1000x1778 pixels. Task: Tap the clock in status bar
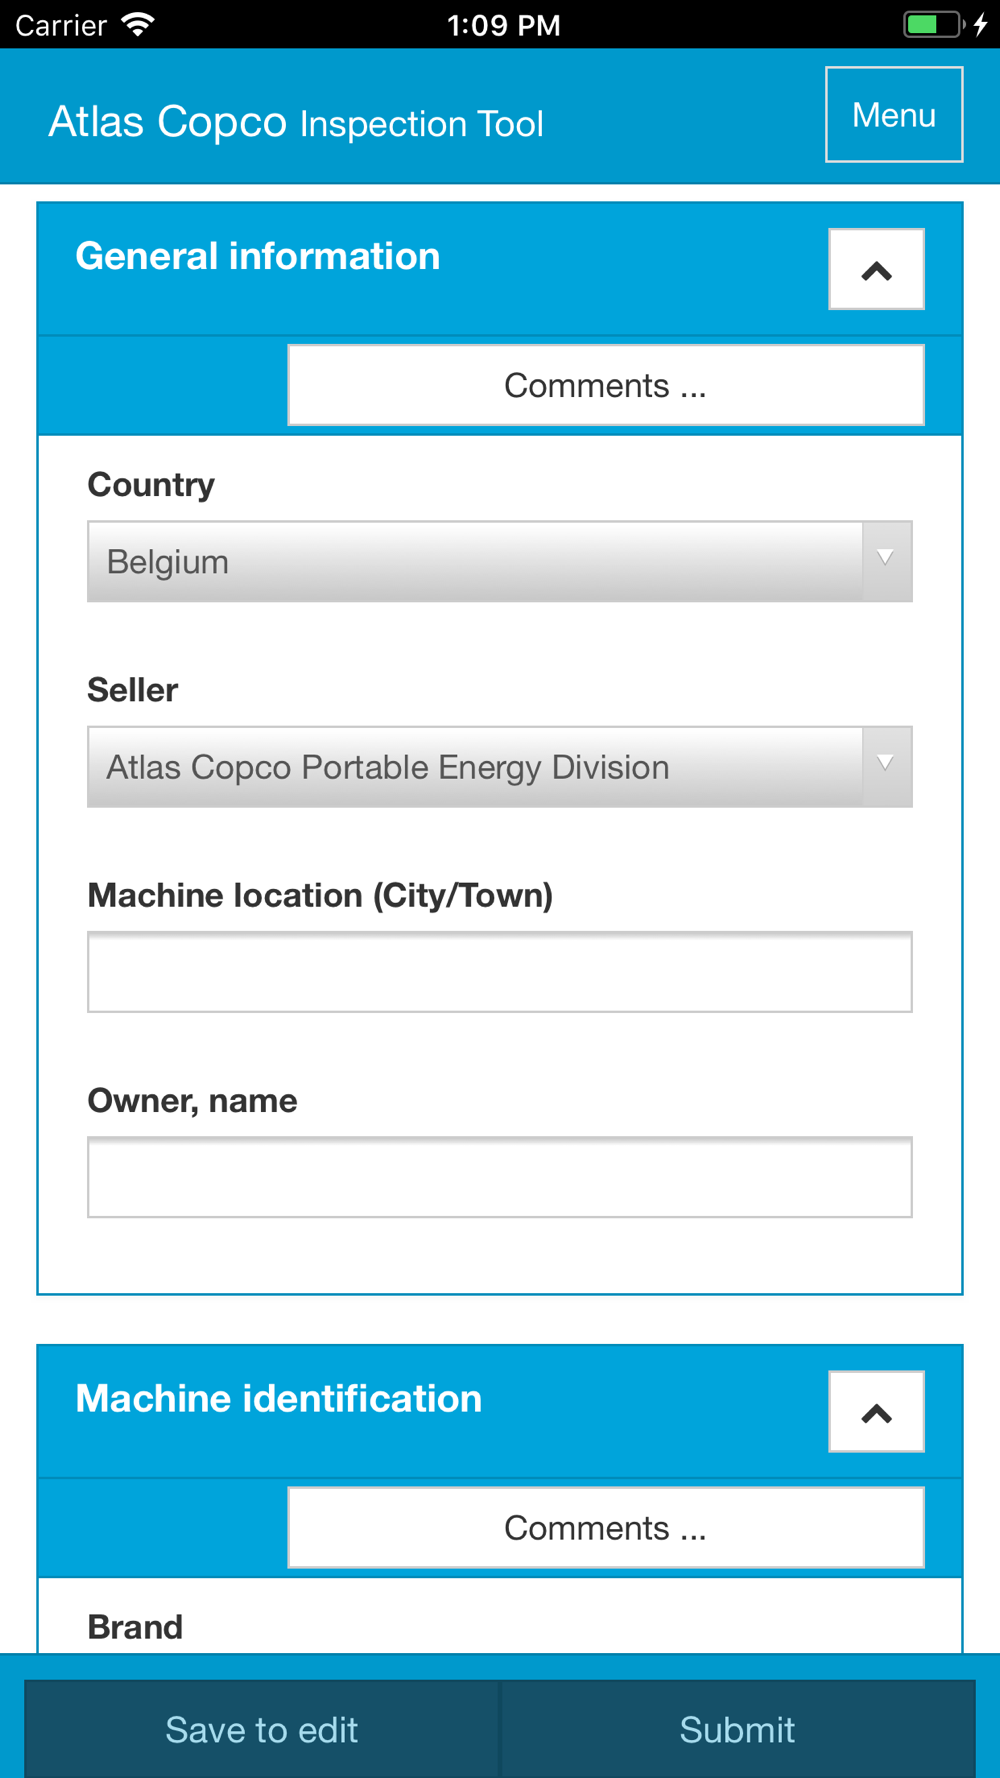[x=503, y=25]
